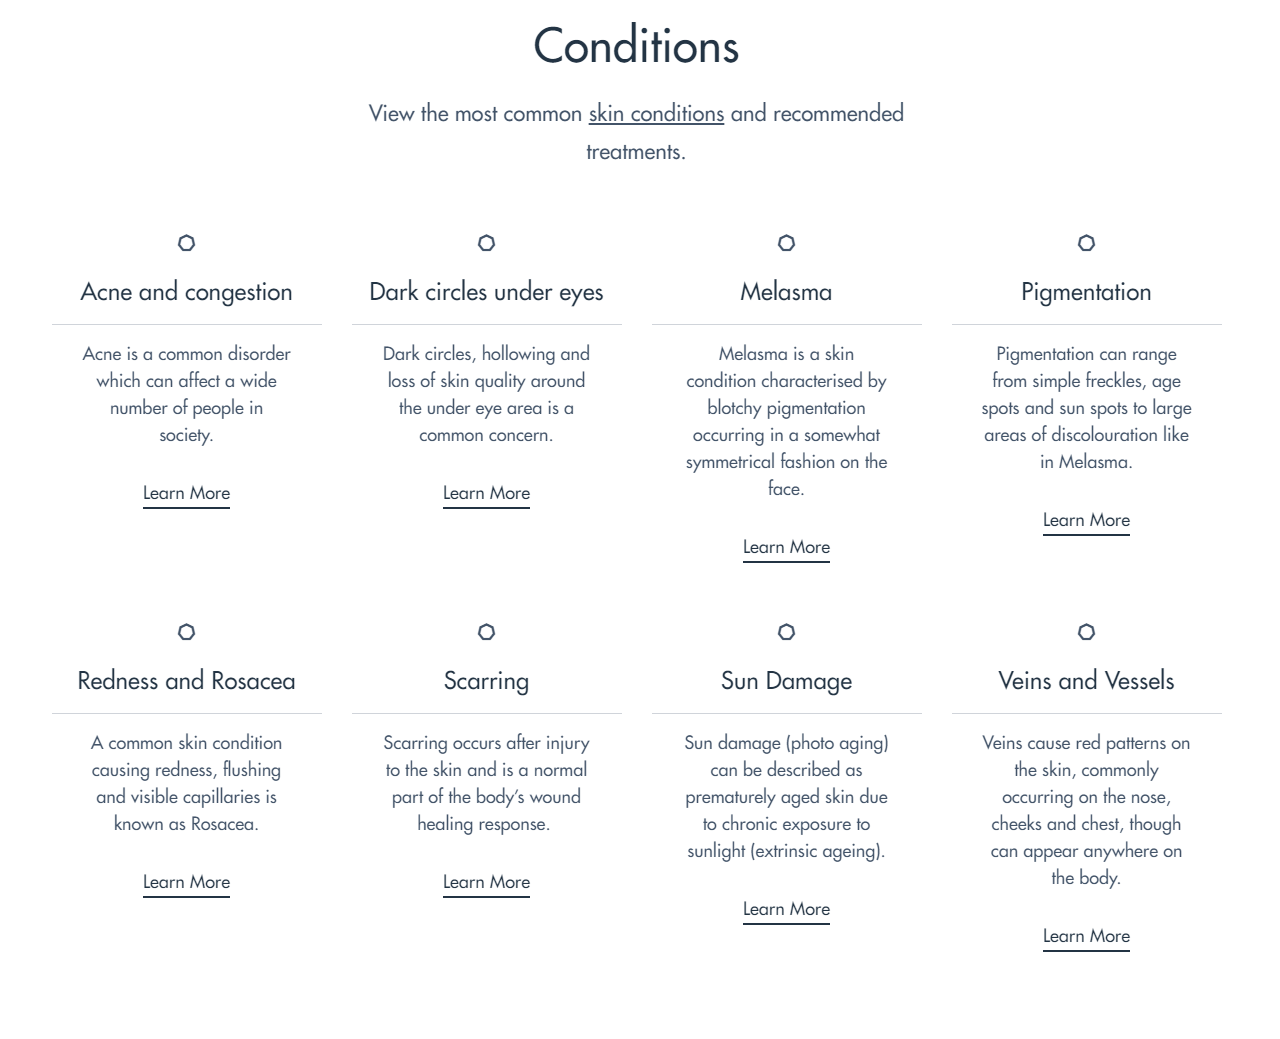Open Learn More for Sun Damage
1280x1039 pixels.
pyautogui.click(x=786, y=909)
